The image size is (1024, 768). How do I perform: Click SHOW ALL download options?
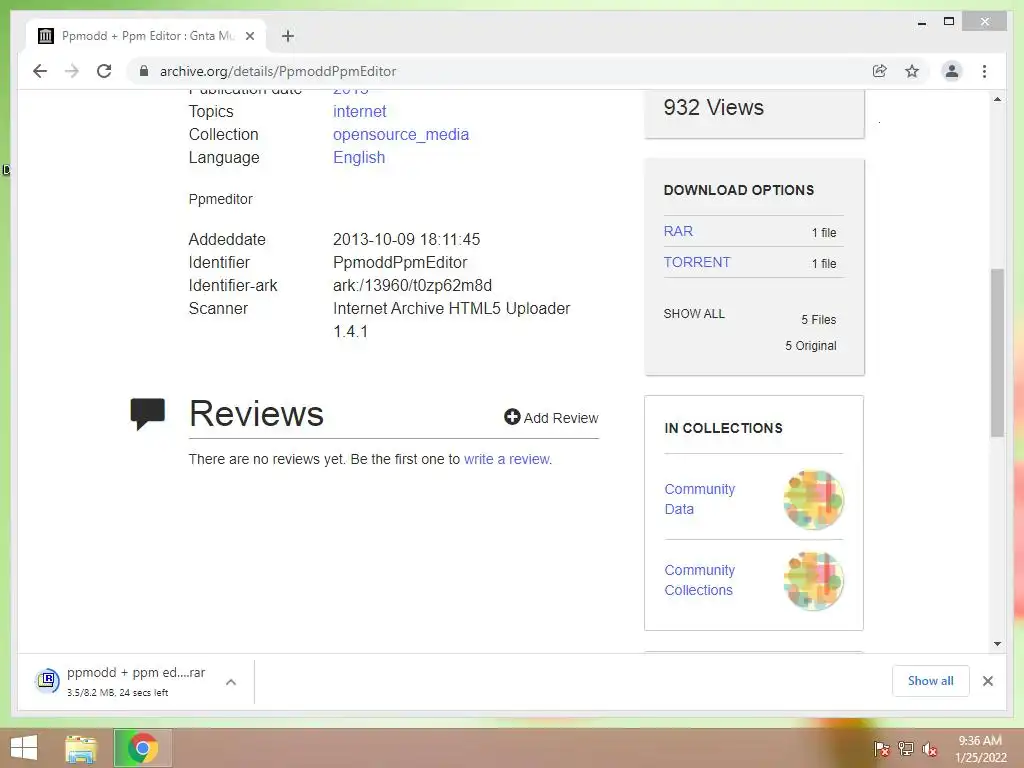click(694, 313)
